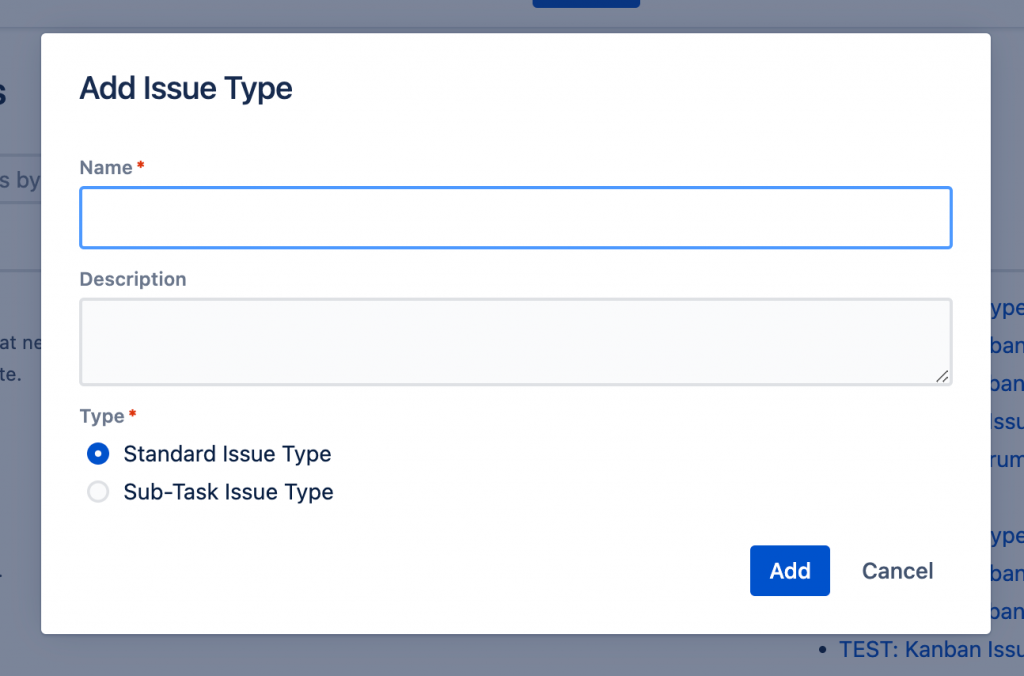Viewport: 1024px width, 676px height.
Task: Click the empty dialog area left of Add
Action: click(x=450, y=571)
